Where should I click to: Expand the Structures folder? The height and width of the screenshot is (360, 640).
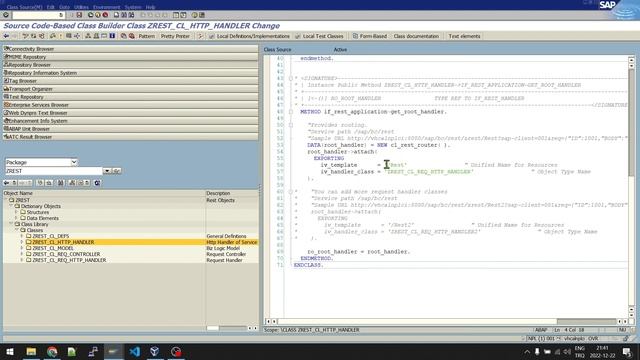(x=17, y=212)
